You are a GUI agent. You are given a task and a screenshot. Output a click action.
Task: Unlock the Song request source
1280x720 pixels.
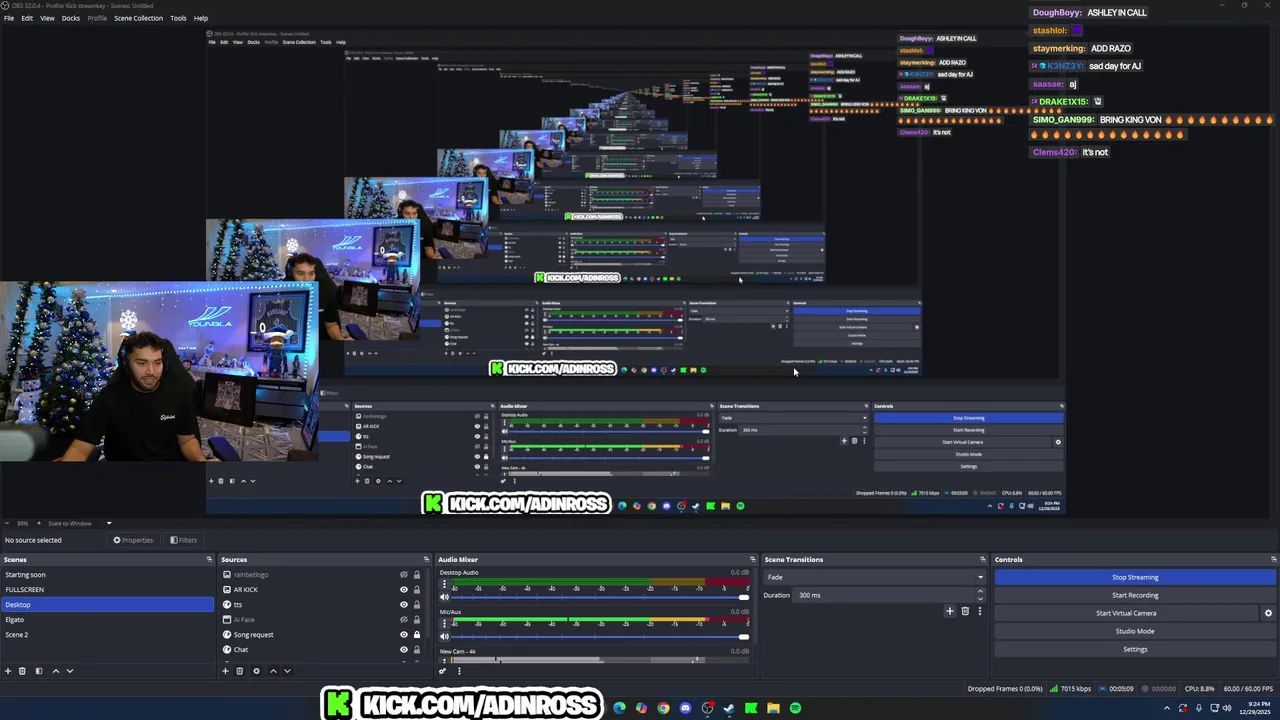[x=417, y=634]
